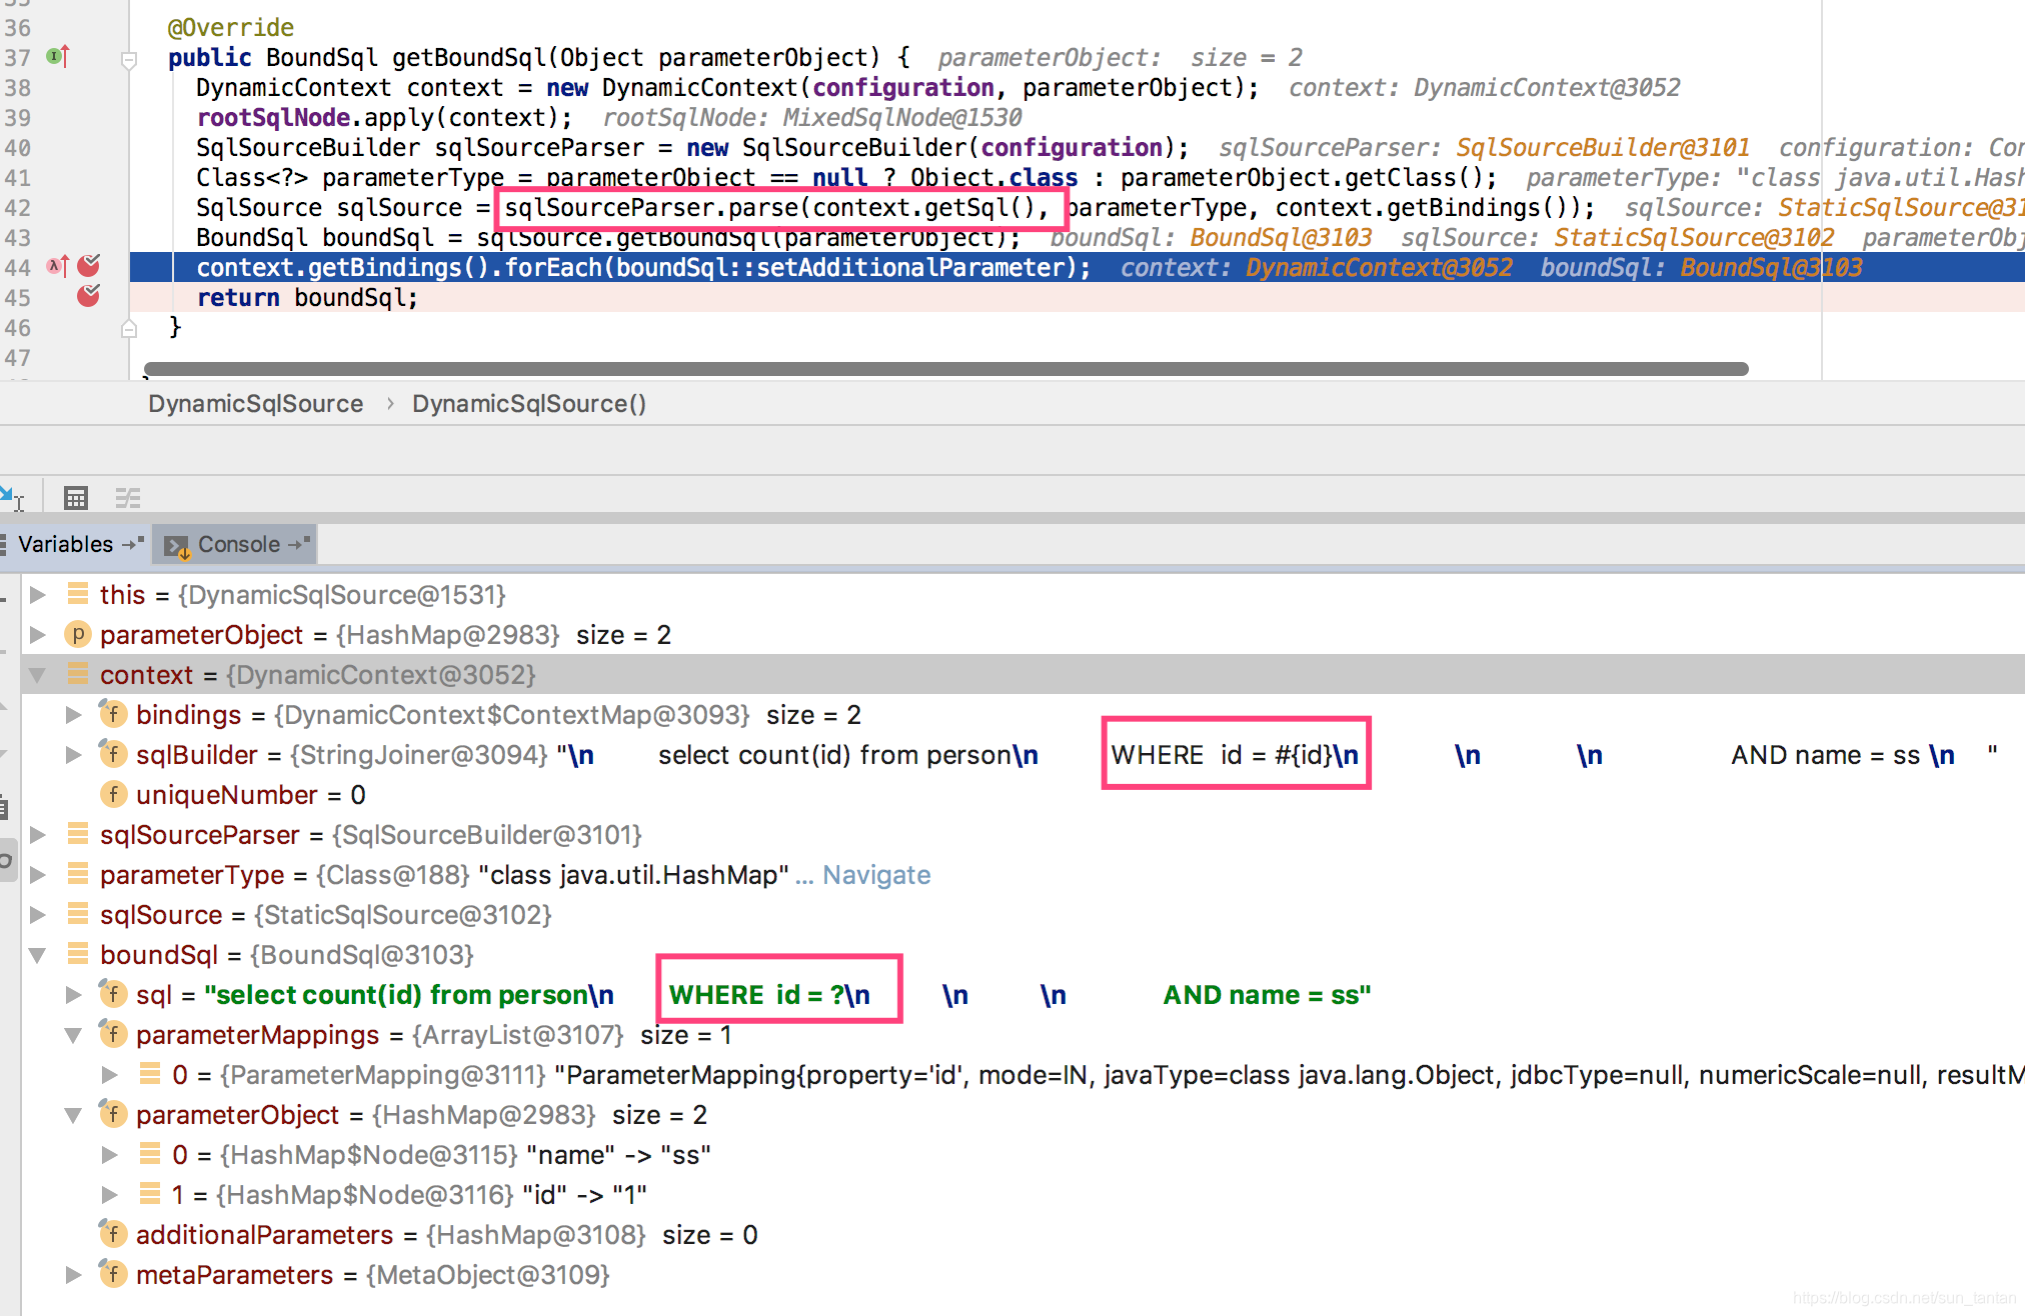Click the object icon beside parameterType variable
Screen dimensions: 2025x1316
click(77, 874)
